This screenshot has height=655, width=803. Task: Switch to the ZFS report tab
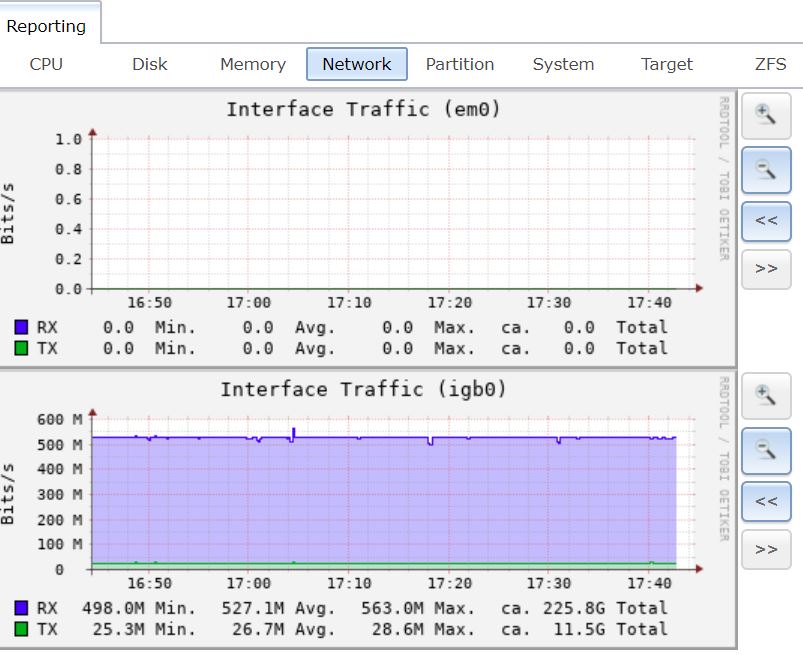pos(770,64)
